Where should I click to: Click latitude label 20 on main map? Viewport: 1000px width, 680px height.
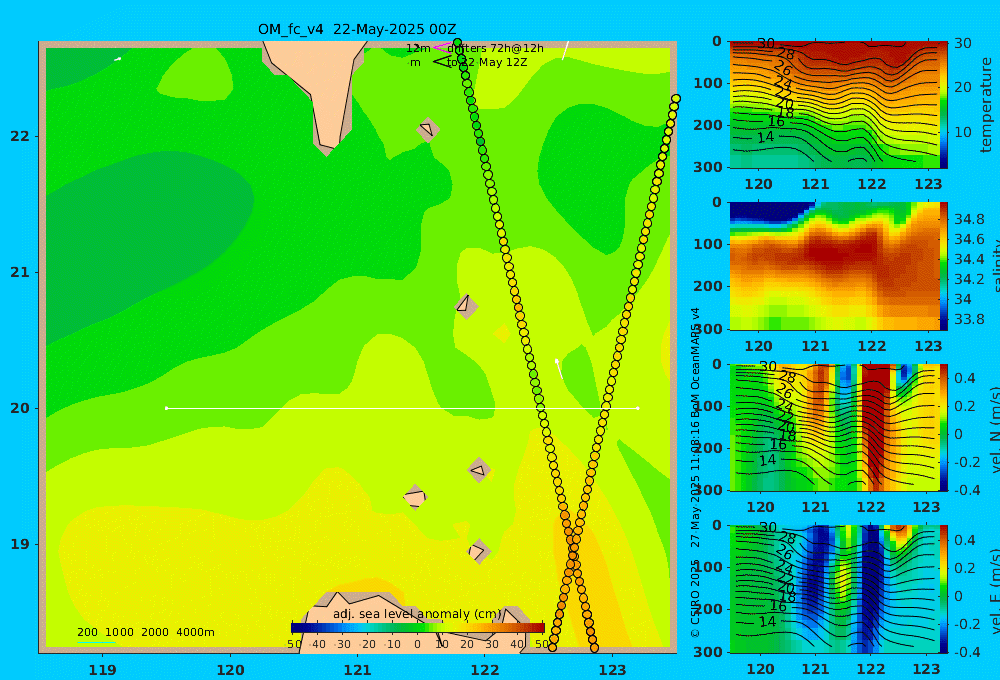tap(20, 408)
